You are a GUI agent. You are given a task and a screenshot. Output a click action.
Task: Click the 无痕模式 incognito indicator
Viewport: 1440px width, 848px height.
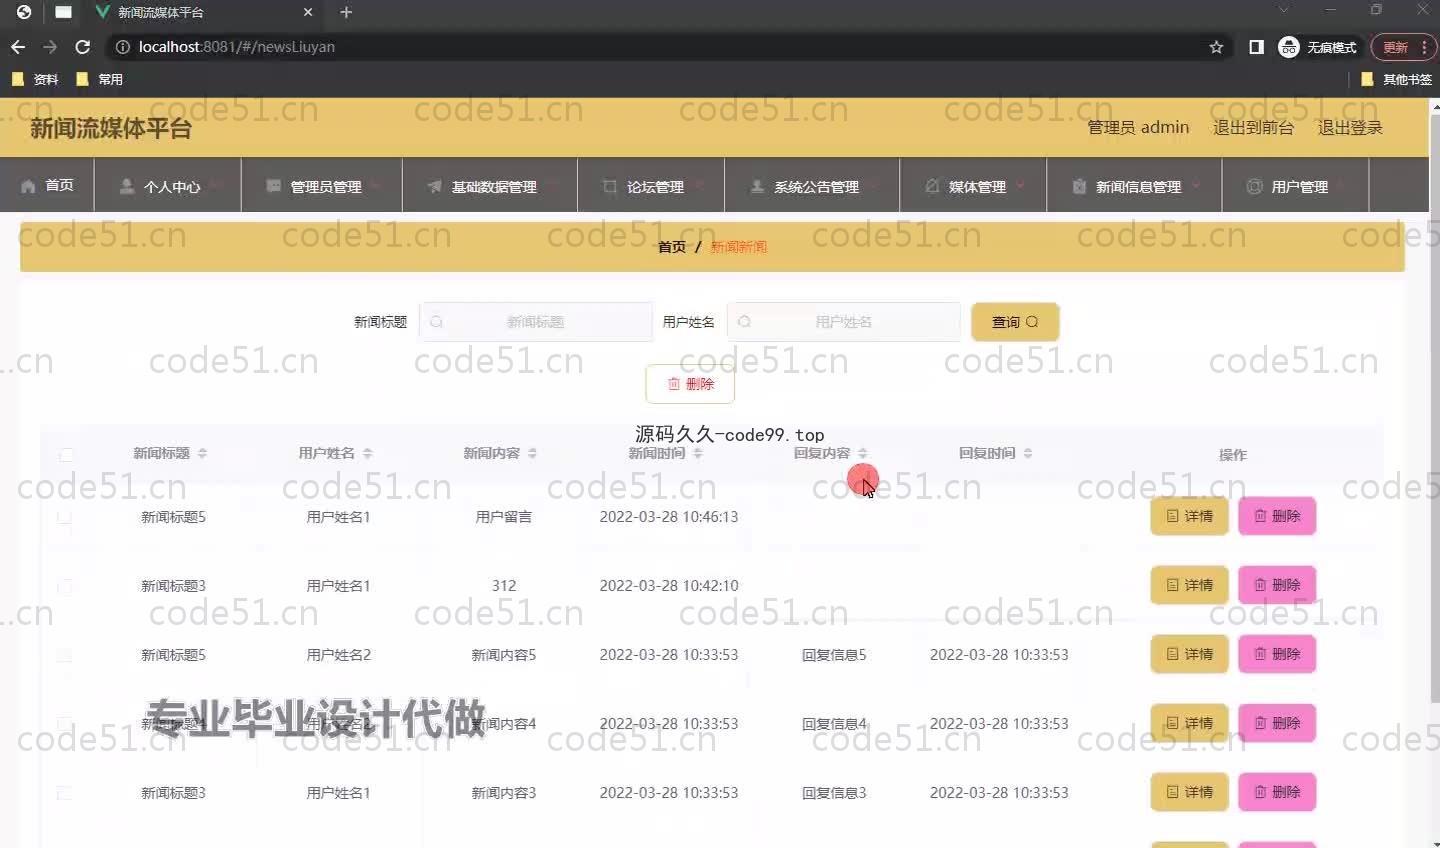point(1318,47)
